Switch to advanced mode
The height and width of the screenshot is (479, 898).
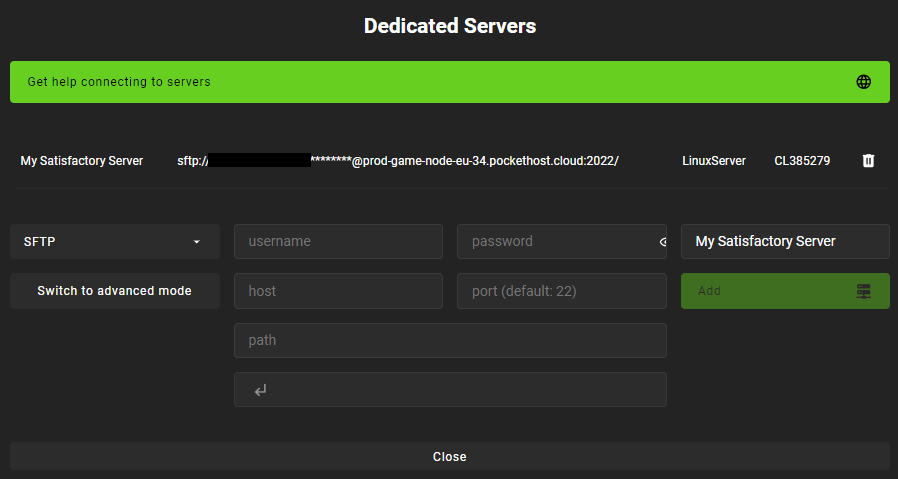(x=115, y=291)
